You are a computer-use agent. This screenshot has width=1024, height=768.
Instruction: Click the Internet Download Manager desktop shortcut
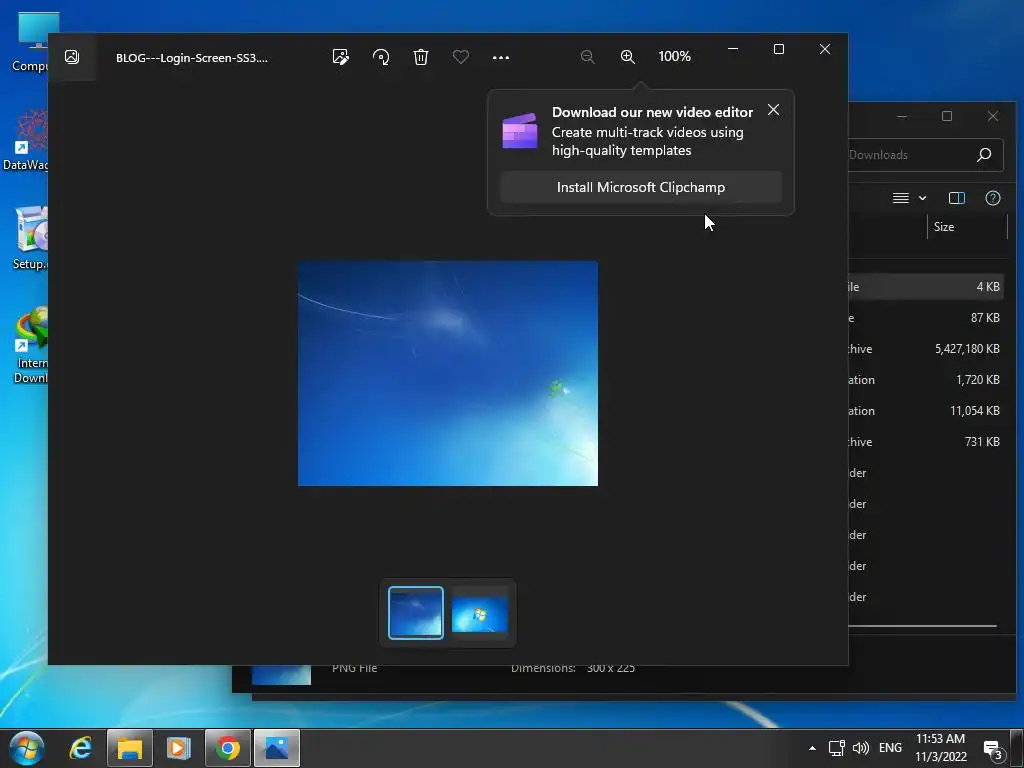[x=31, y=345]
